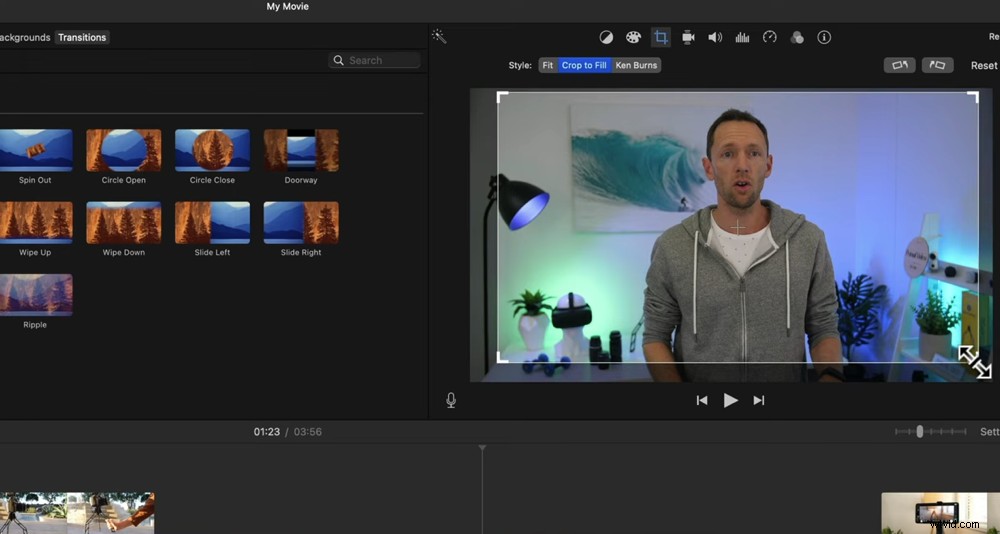The height and width of the screenshot is (534, 1000).
Task: Click the Reset button for crop
Action: [984, 65]
